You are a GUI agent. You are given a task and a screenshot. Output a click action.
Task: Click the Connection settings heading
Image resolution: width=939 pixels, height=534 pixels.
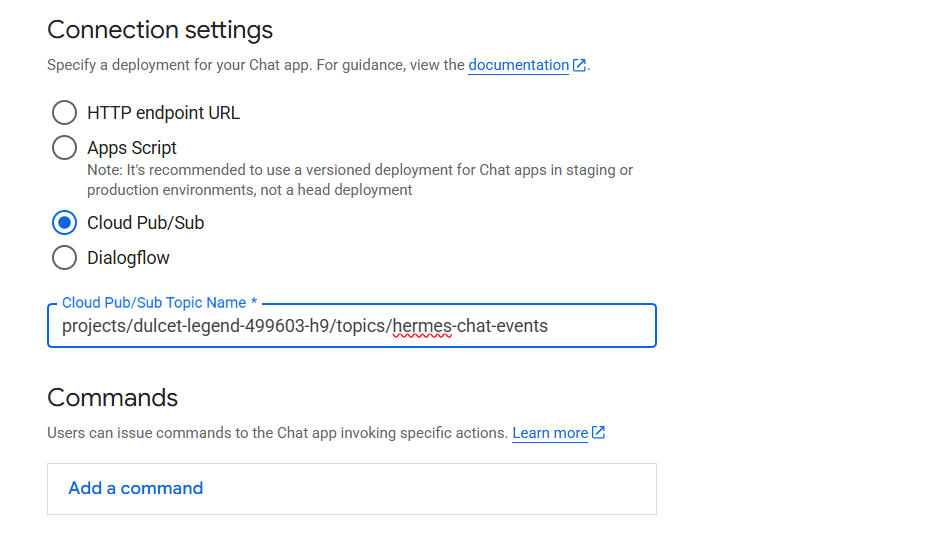pos(160,30)
